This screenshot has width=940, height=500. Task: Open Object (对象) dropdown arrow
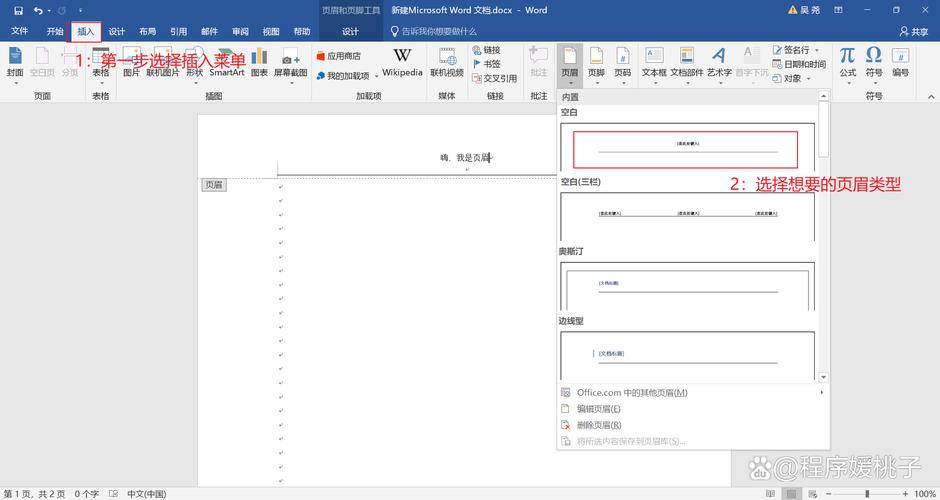coord(808,79)
